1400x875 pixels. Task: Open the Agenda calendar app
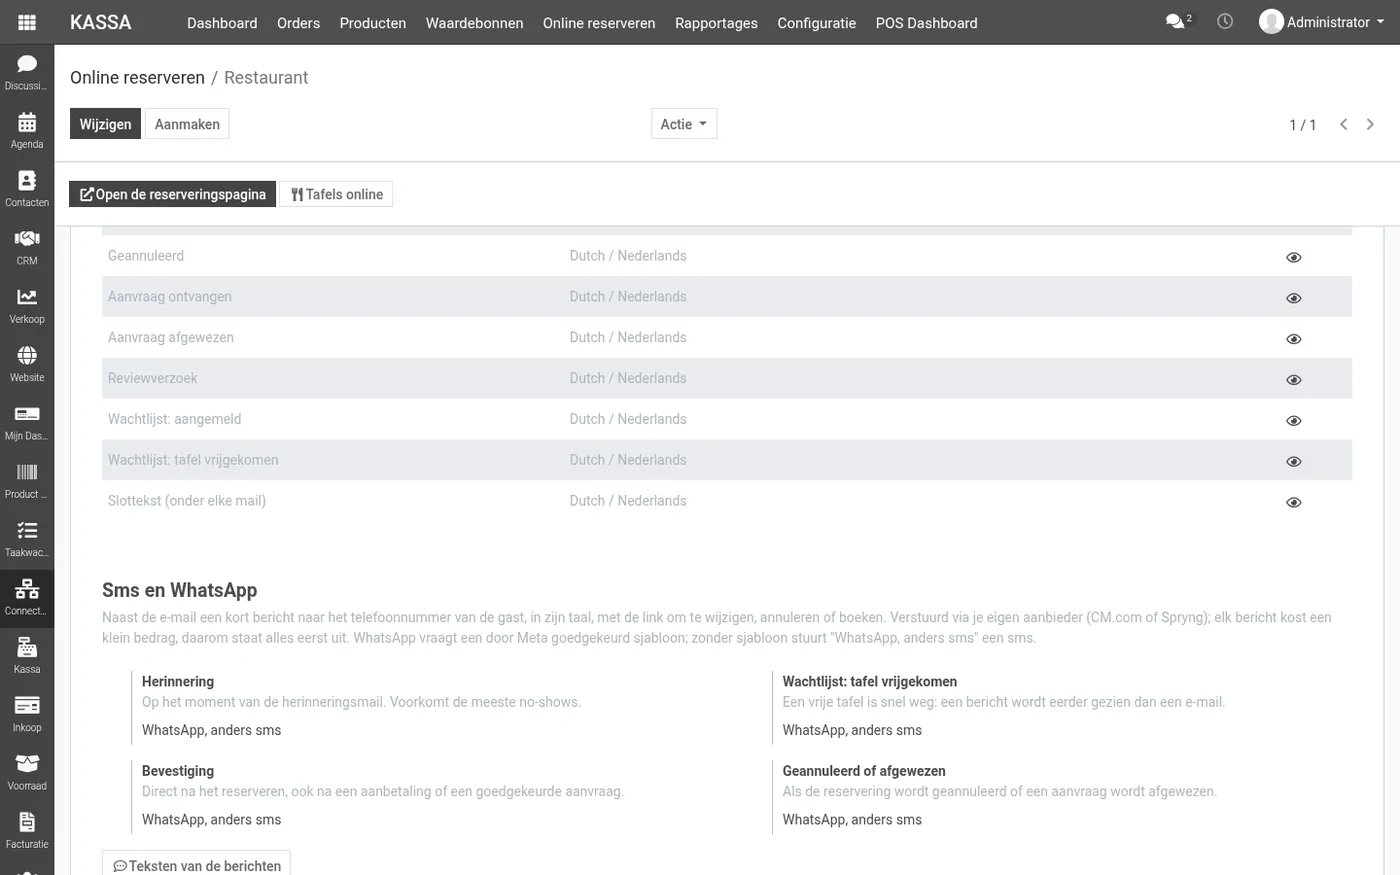(27, 131)
